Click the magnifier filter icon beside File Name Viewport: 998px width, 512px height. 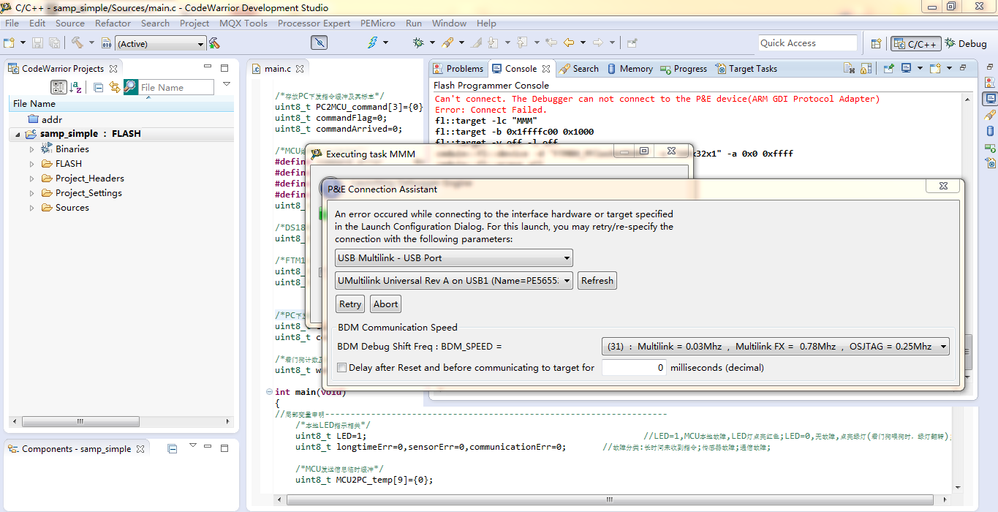(131, 87)
